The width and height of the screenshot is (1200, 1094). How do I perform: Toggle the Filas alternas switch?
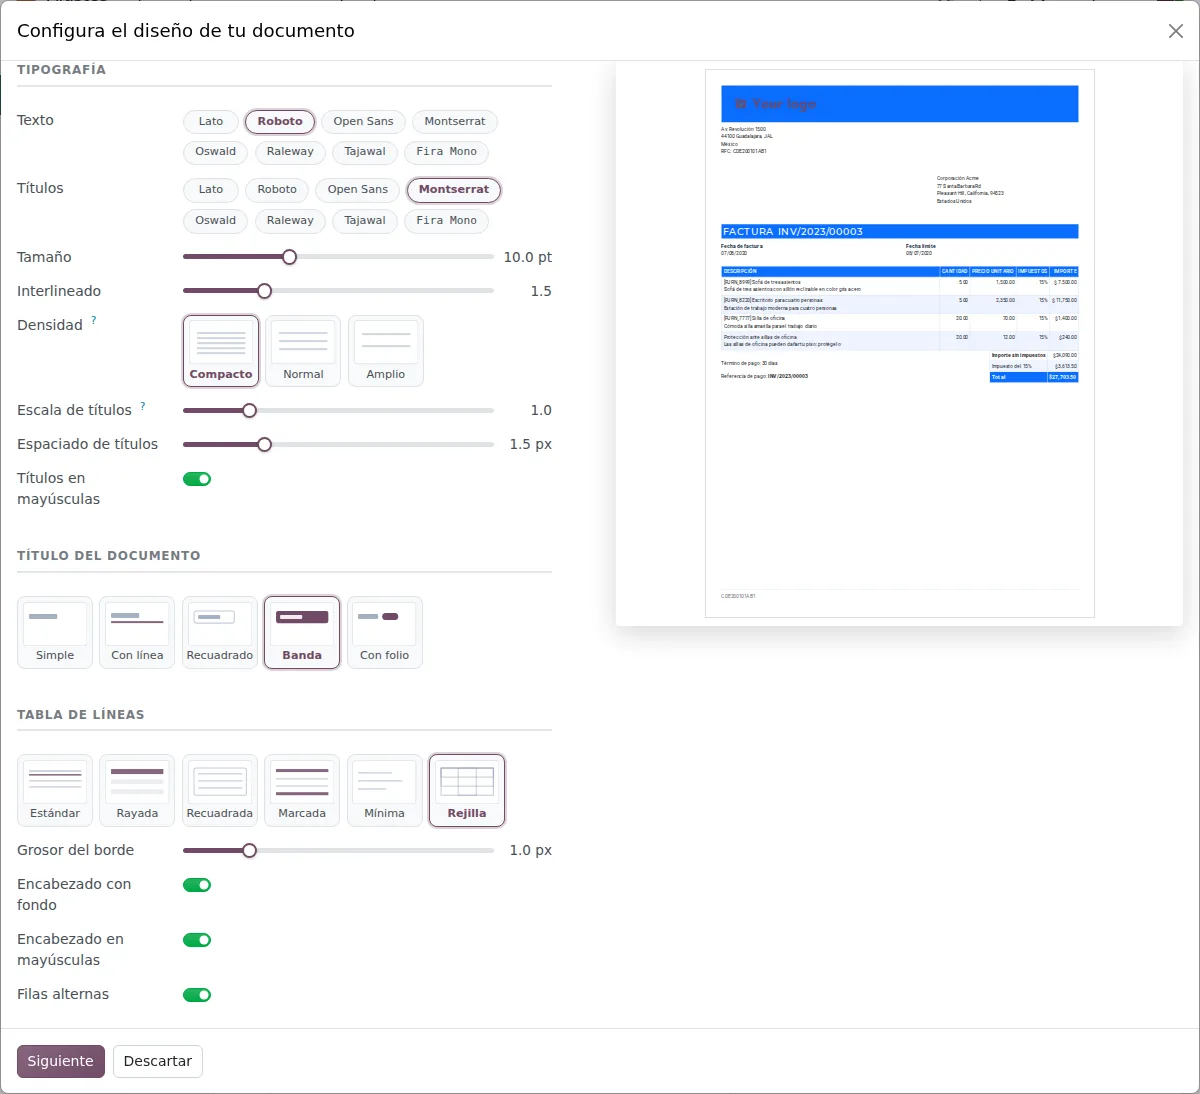pos(197,995)
